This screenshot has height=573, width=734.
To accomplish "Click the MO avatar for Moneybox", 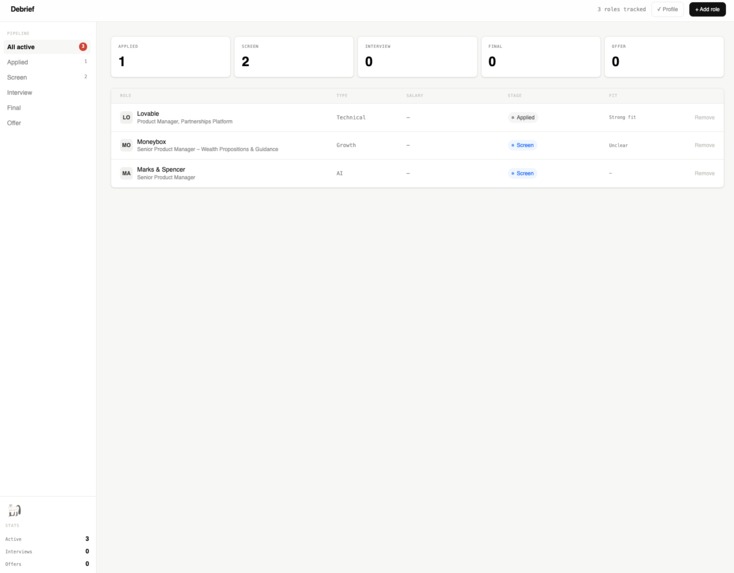I will (126, 145).
